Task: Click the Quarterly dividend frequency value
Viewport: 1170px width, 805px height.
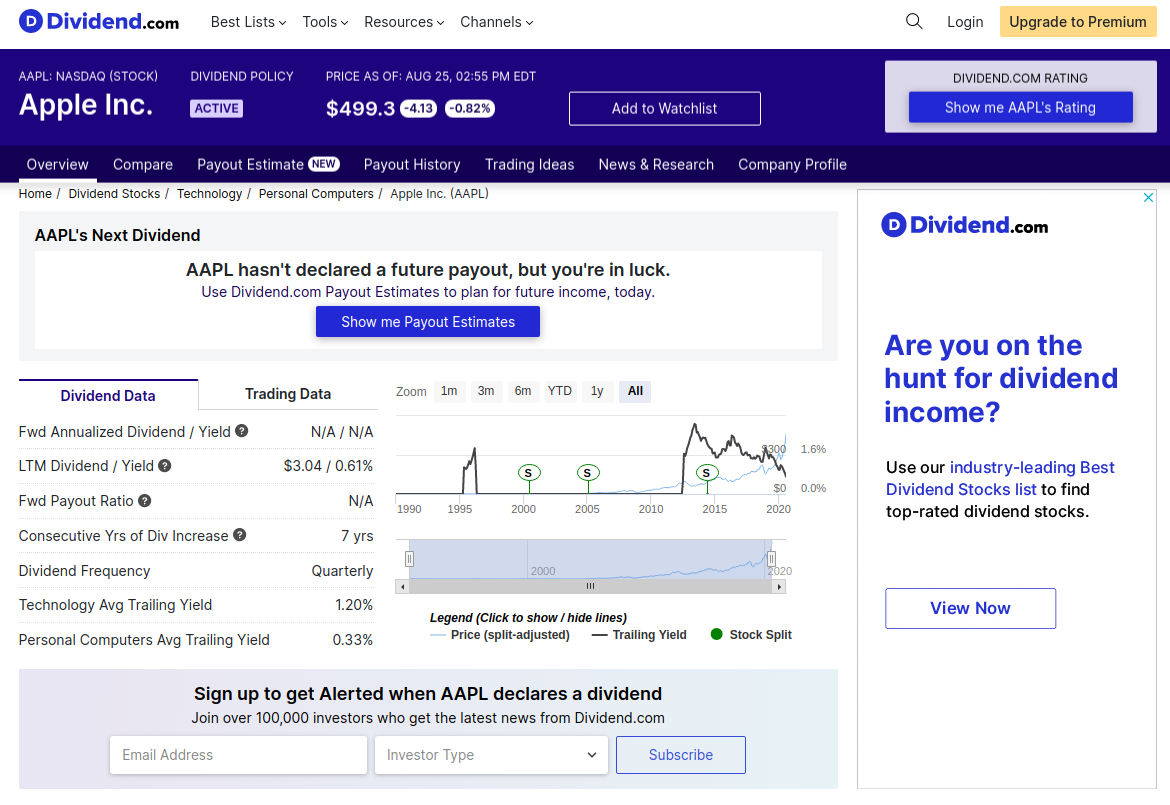Action: 342,571
